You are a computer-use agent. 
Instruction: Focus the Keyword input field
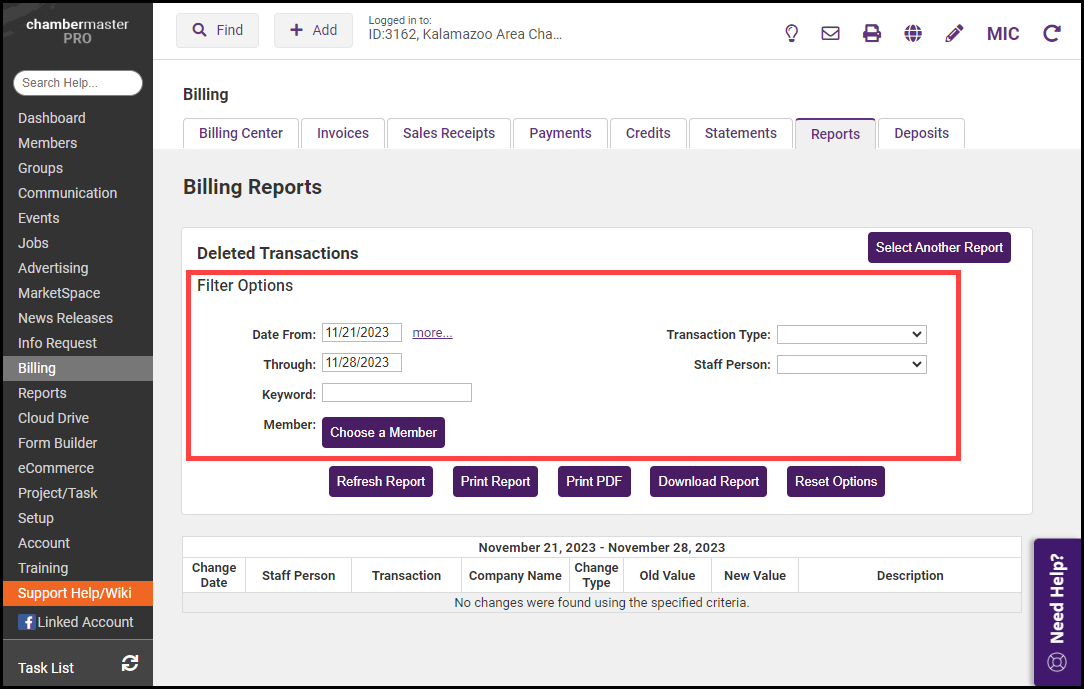396,393
